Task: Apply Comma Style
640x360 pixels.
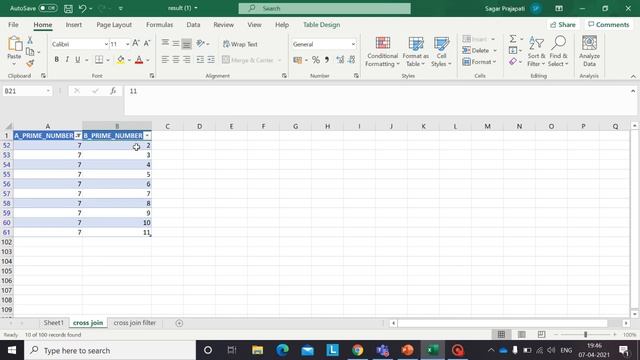Action: tap(327, 60)
